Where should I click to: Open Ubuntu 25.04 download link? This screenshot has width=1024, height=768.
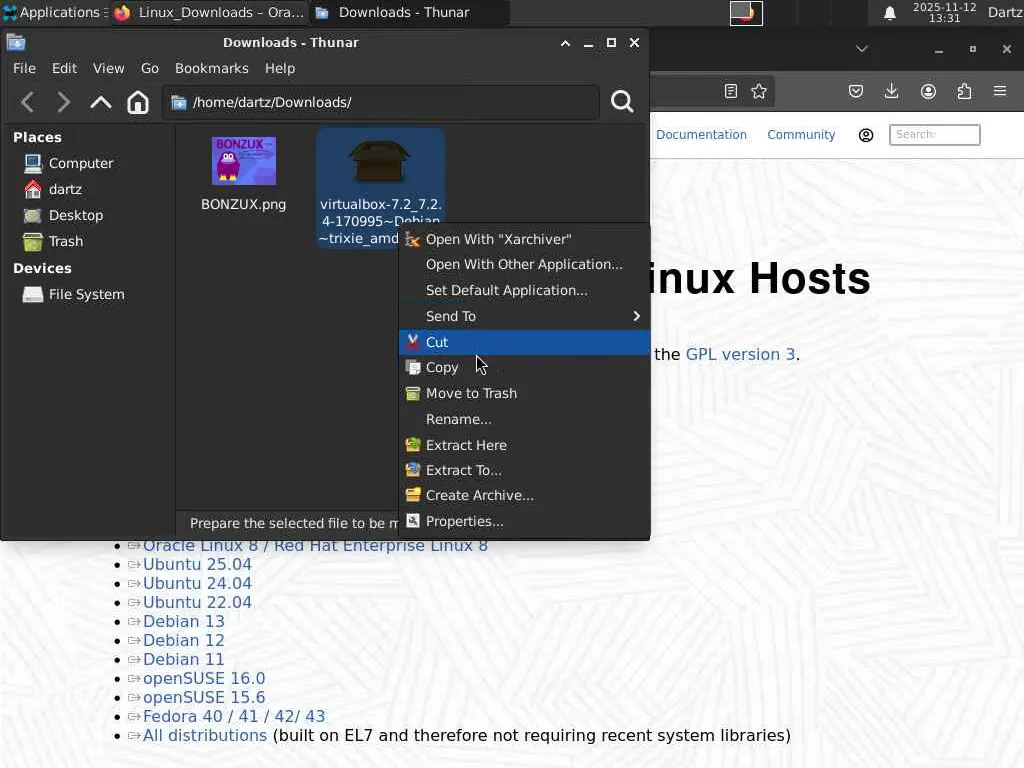(197, 565)
